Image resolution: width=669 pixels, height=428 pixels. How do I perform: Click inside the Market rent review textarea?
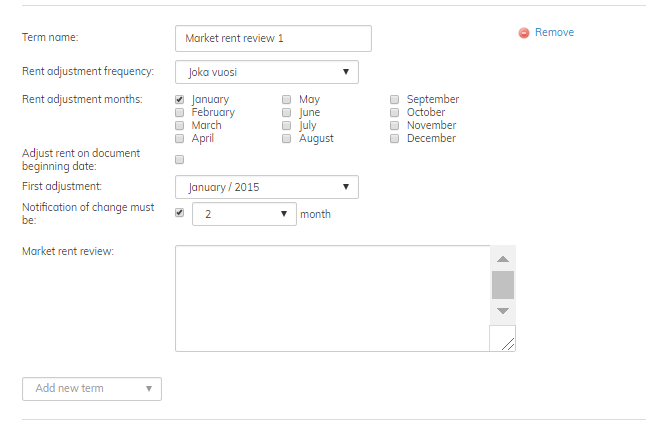click(x=332, y=298)
